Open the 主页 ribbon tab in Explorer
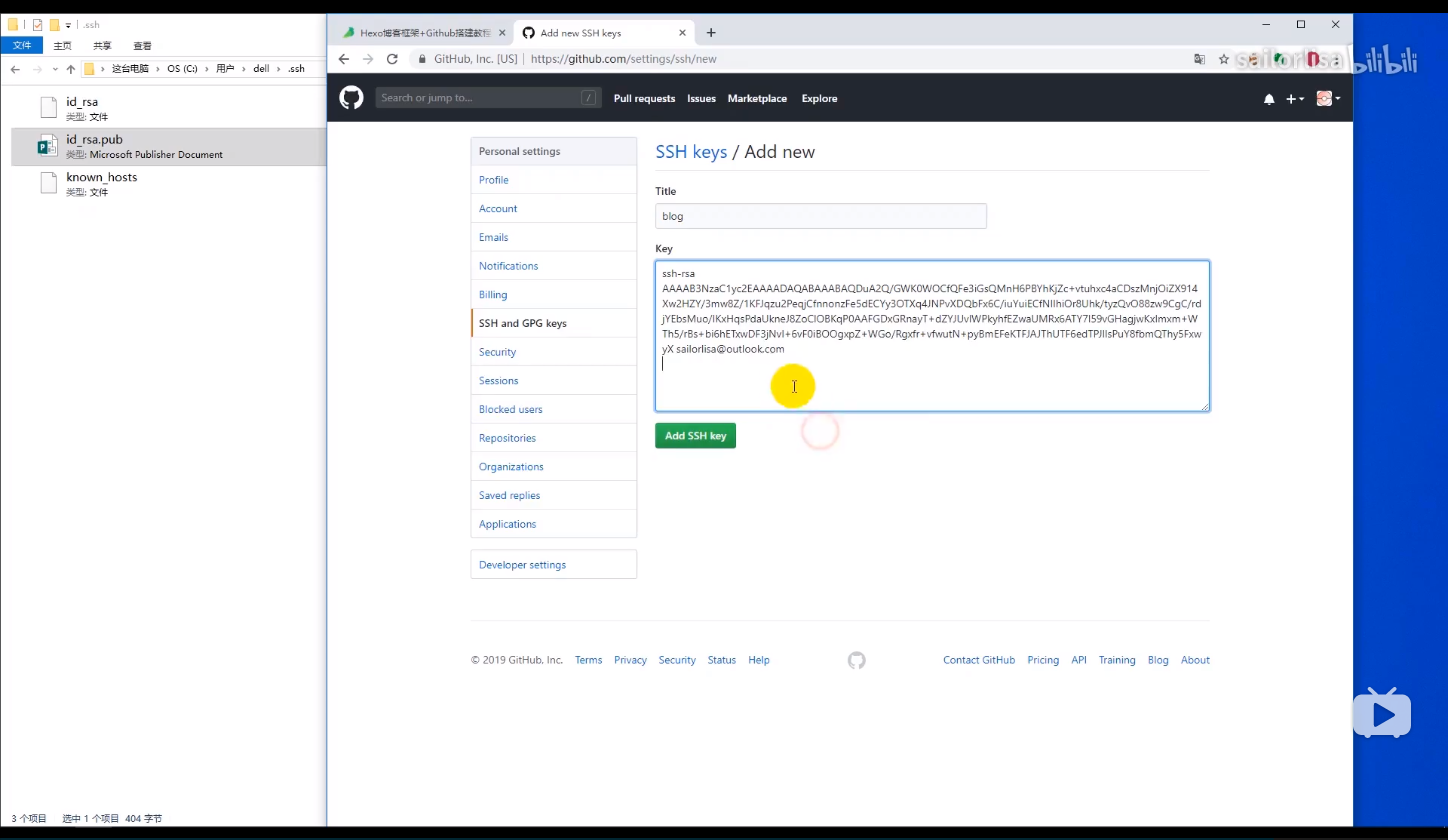The height and width of the screenshot is (840, 1448). click(x=62, y=45)
